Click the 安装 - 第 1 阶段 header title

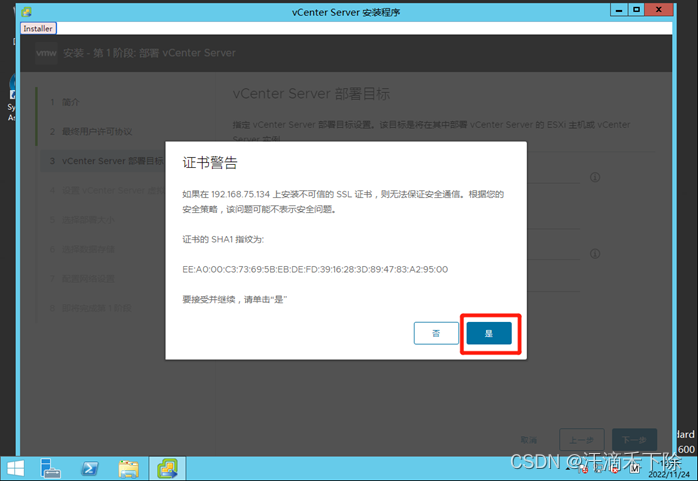coord(149,53)
